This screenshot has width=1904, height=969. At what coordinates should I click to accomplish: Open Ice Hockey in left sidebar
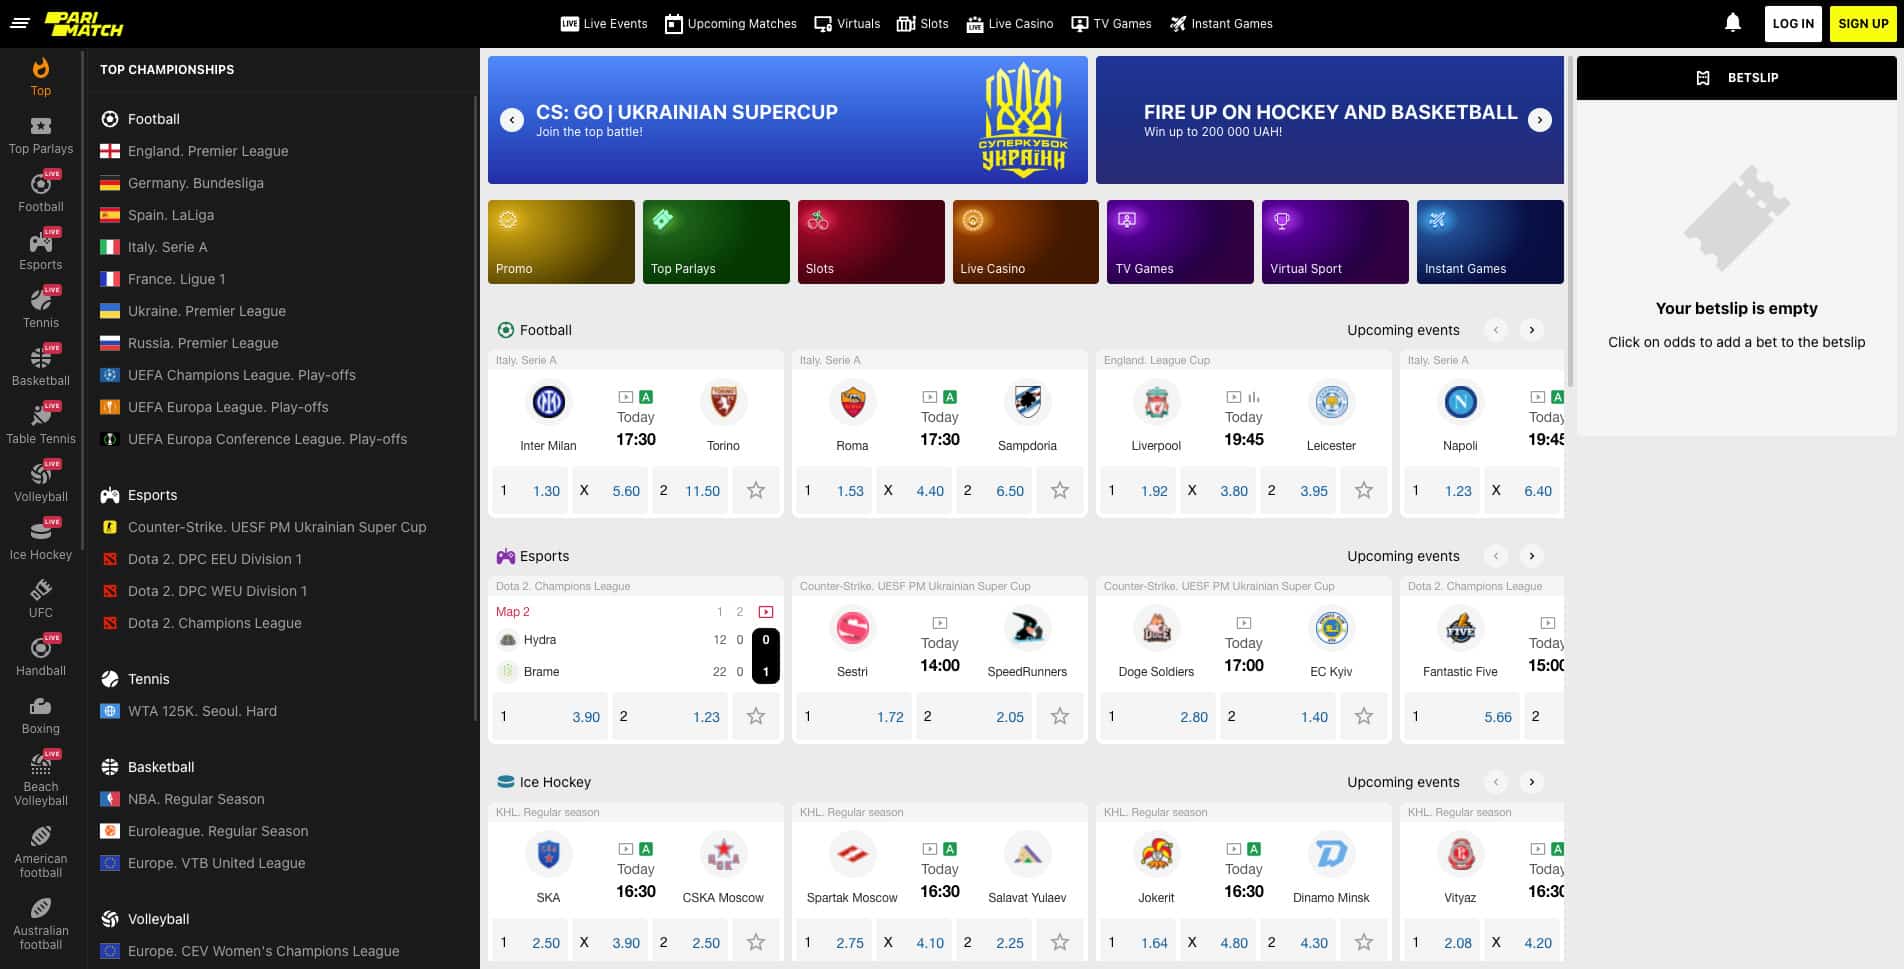pos(41,541)
